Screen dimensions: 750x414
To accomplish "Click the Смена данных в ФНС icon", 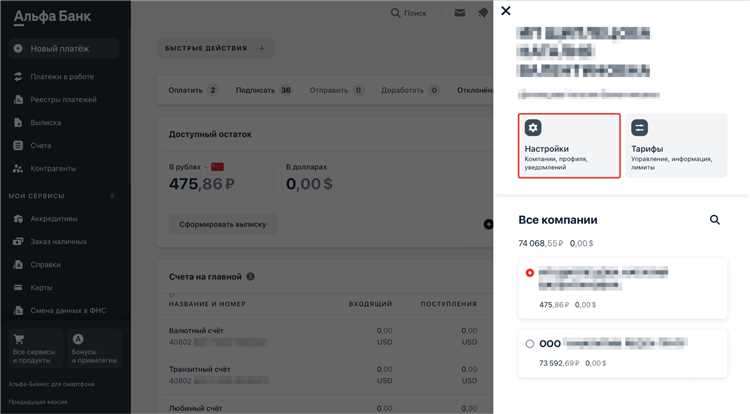I will (x=18, y=310).
